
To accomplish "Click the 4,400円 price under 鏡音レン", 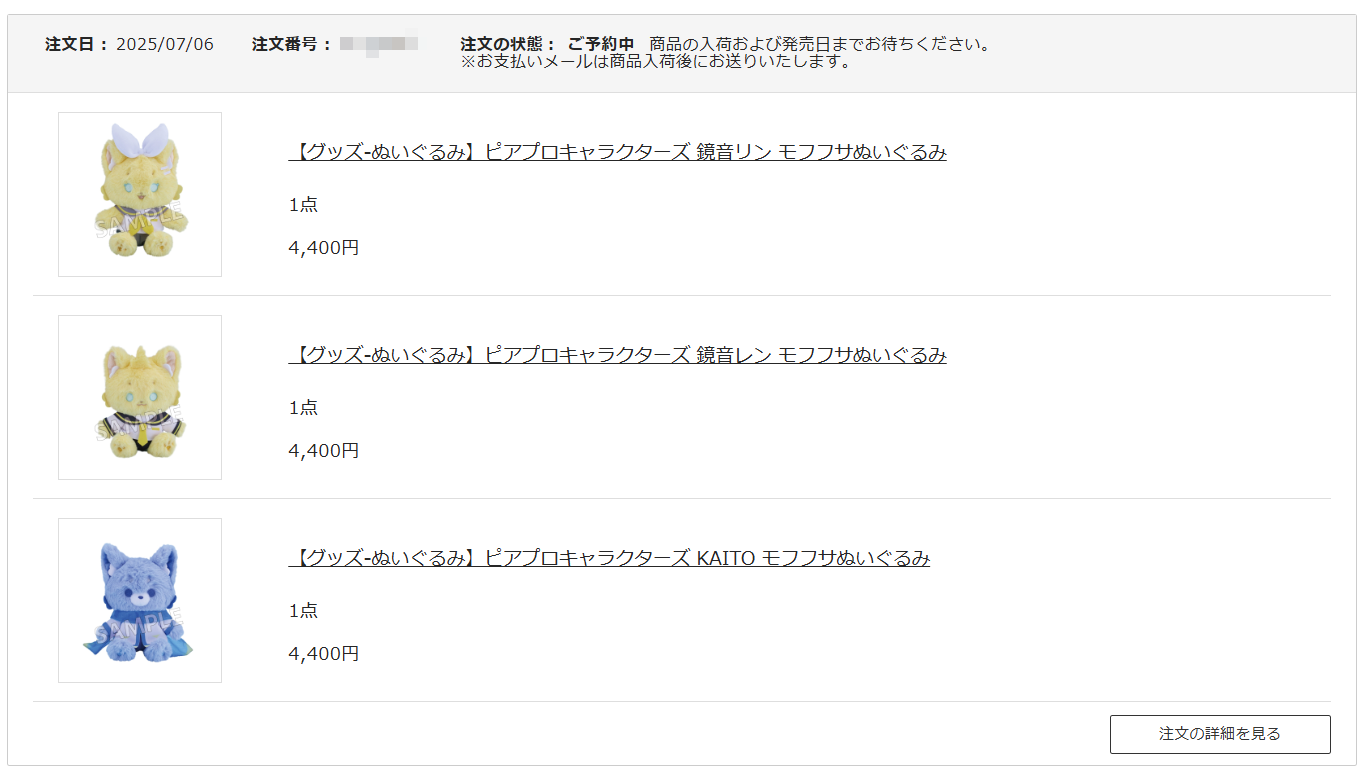I will (x=324, y=451).
